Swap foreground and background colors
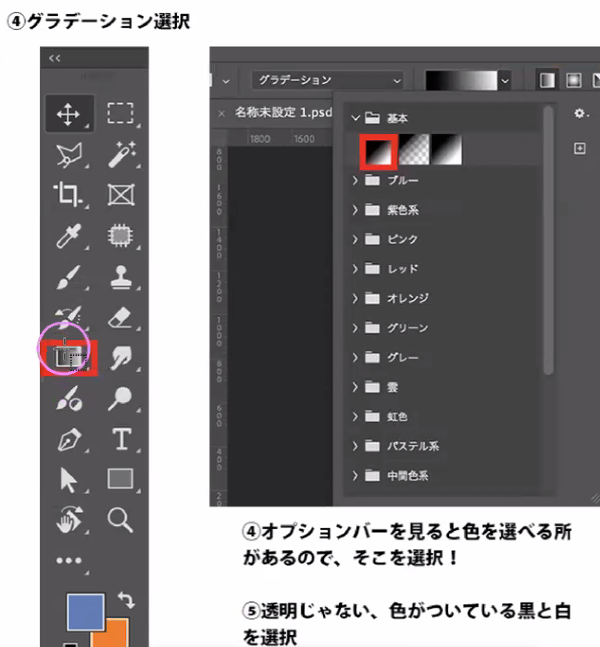Viewport: 600px width, 647px height. (127, 601)
